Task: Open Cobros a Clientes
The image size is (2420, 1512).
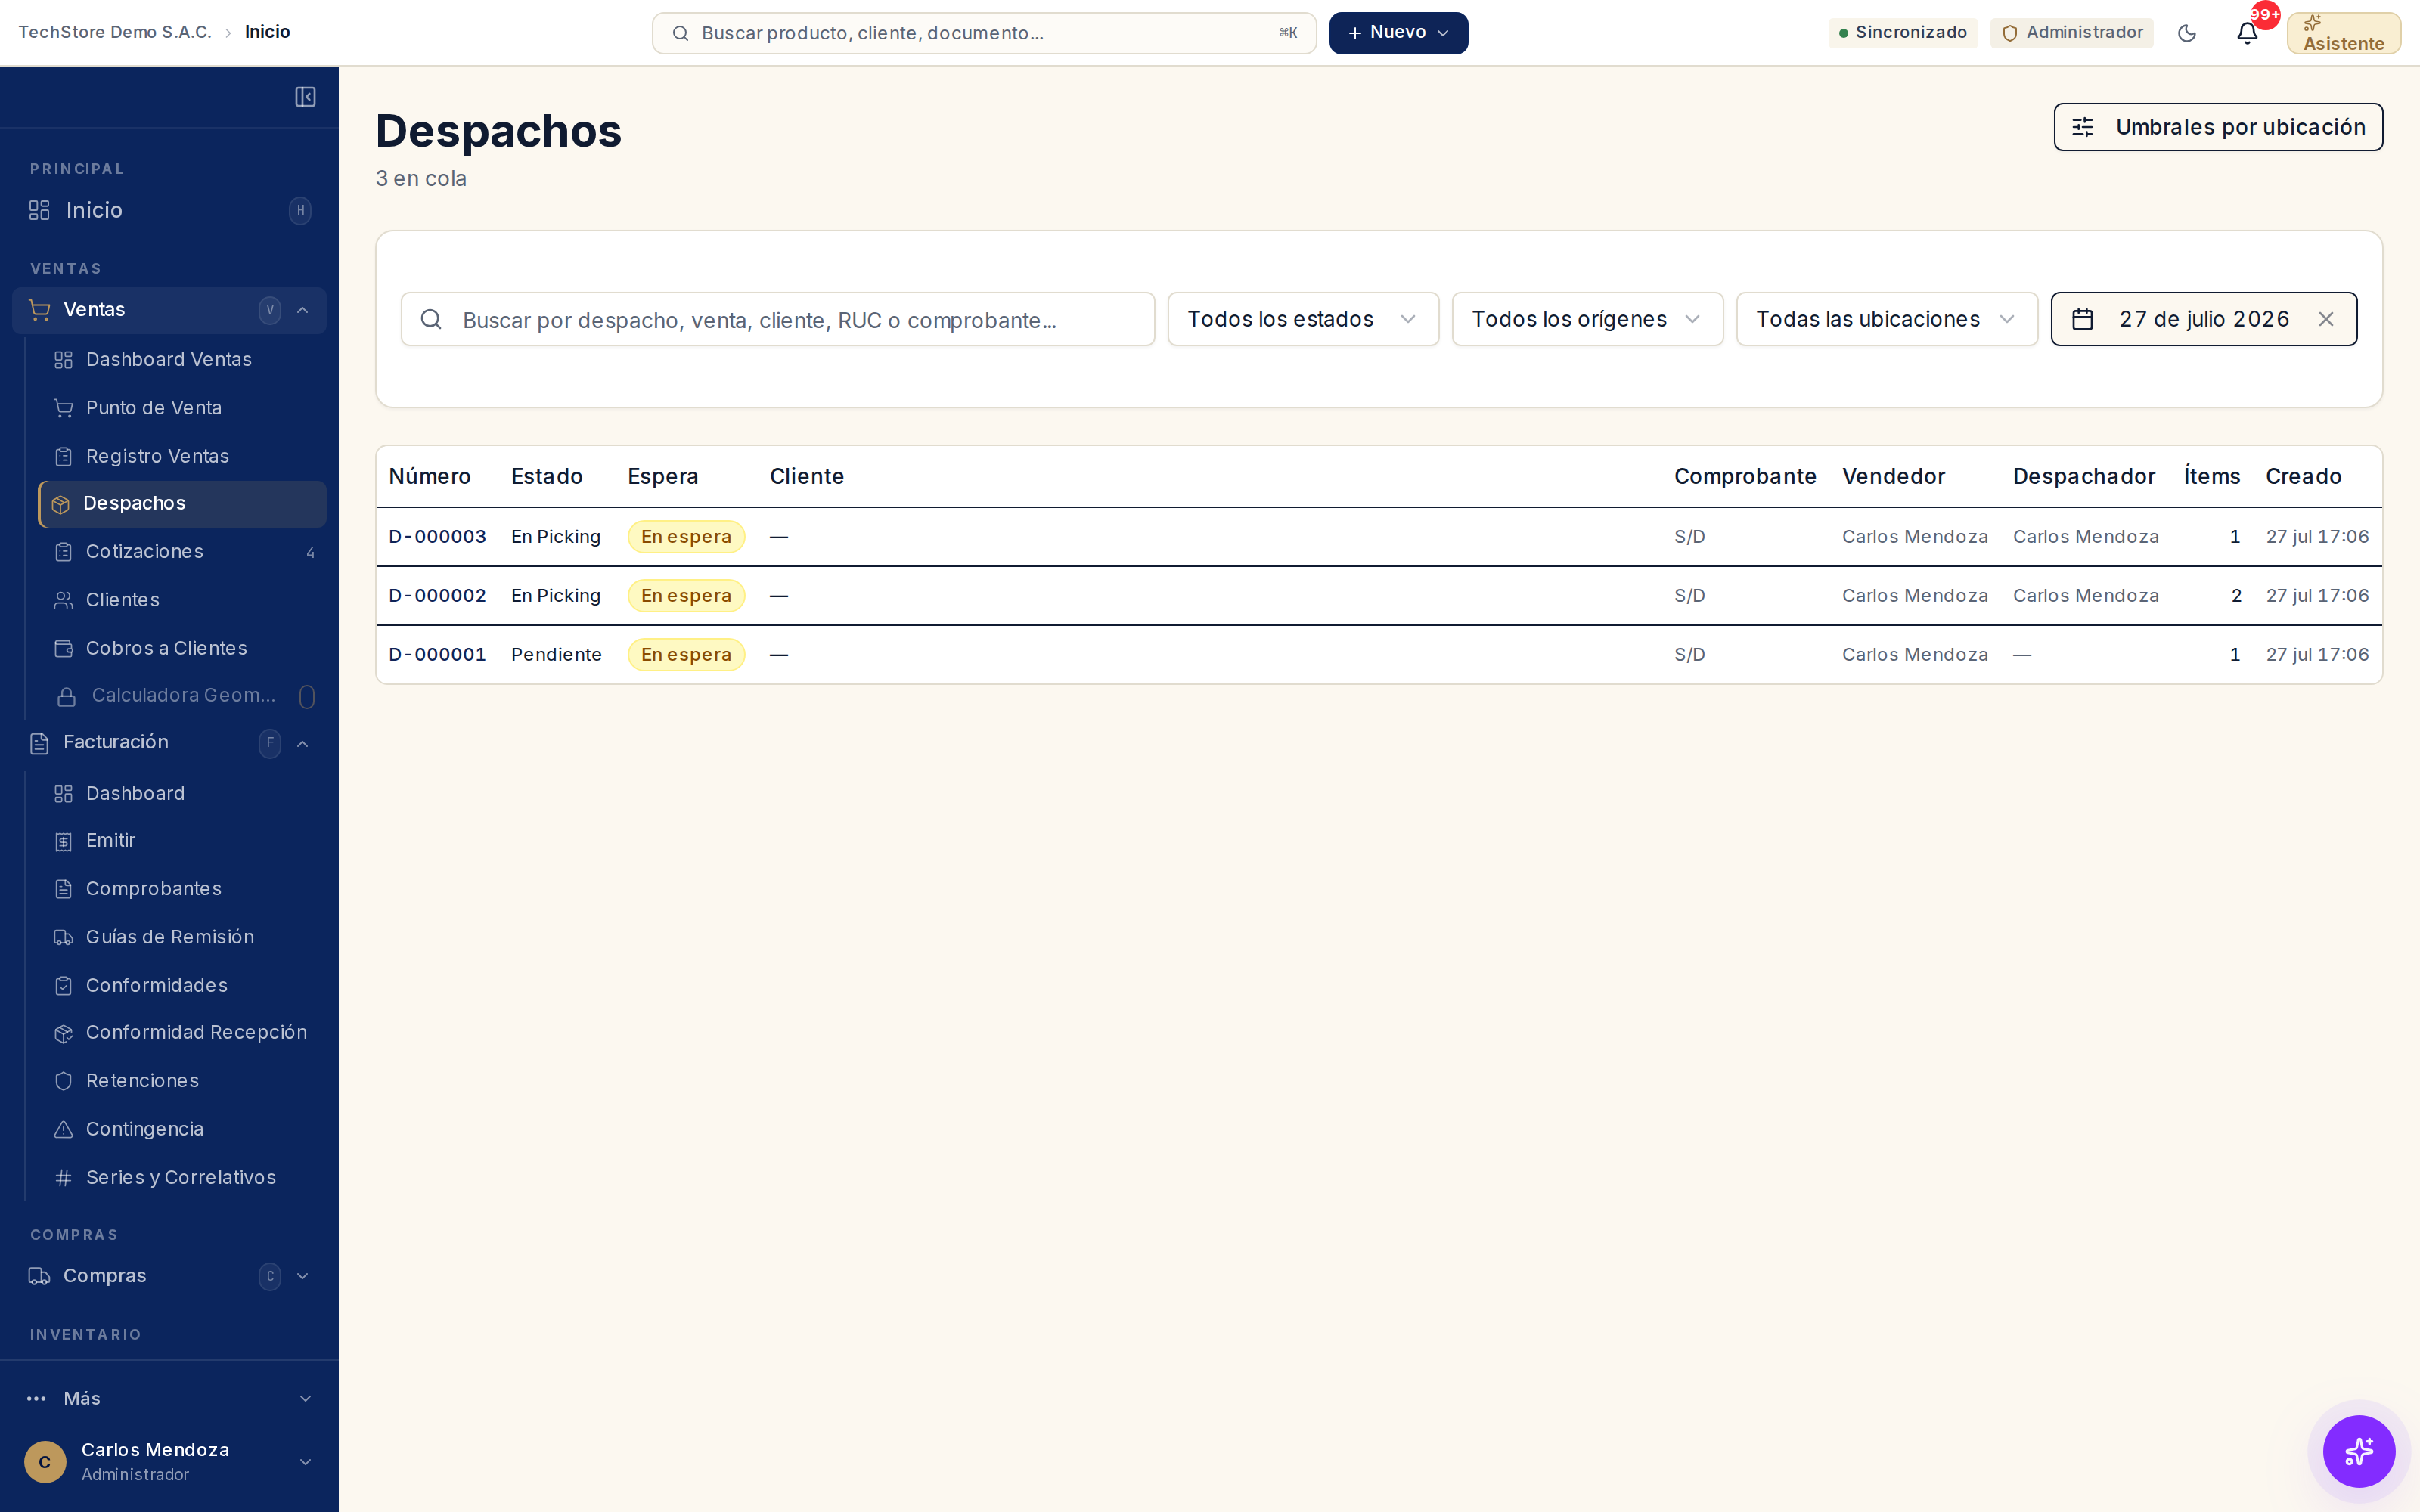Action: [182, 648]
